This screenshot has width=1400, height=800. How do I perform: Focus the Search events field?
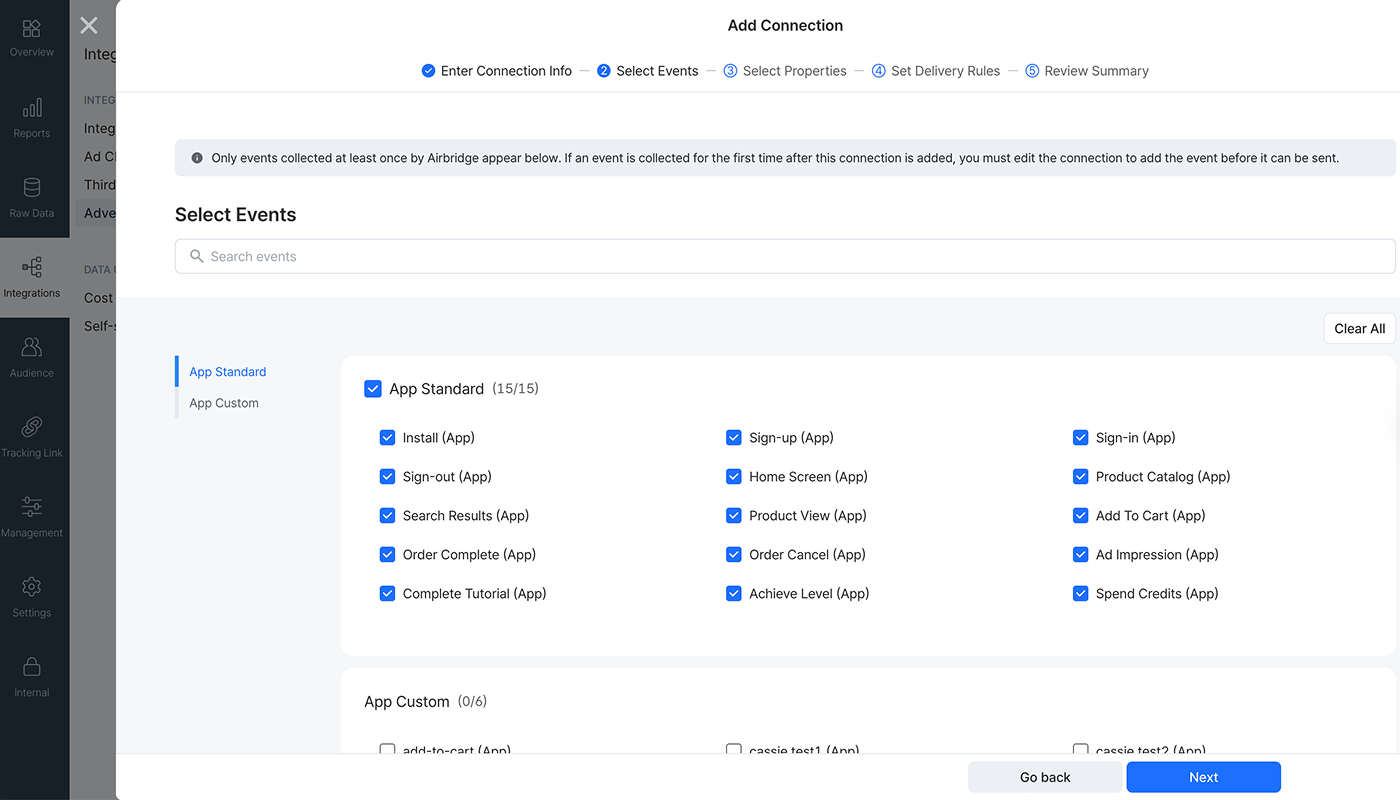(785, 257)
